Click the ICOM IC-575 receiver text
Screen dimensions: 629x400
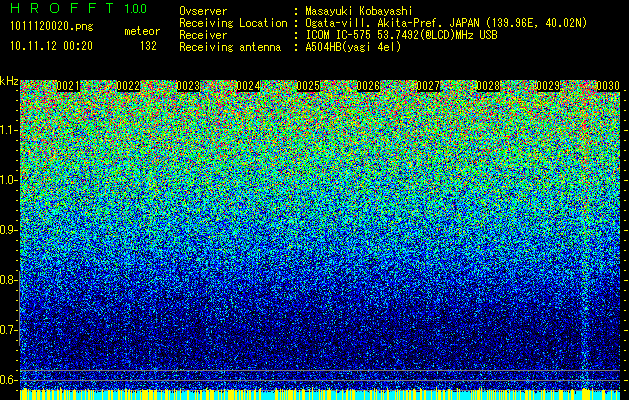click(401, 35)
